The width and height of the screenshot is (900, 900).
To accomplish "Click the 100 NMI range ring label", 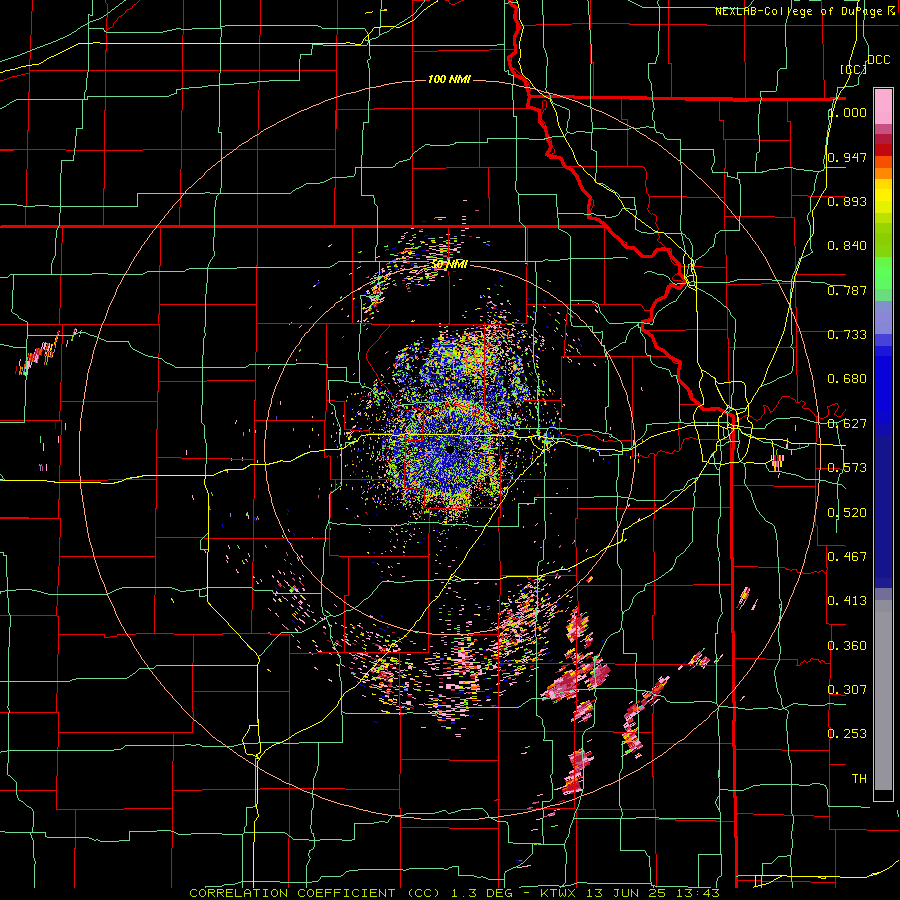I will [x=449, y=79].
